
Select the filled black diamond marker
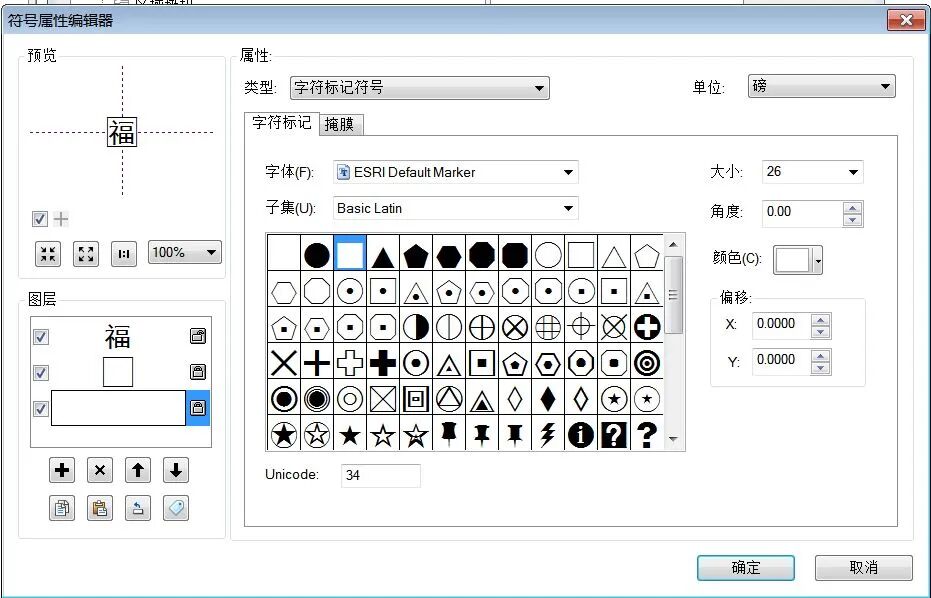pos(547,399)
